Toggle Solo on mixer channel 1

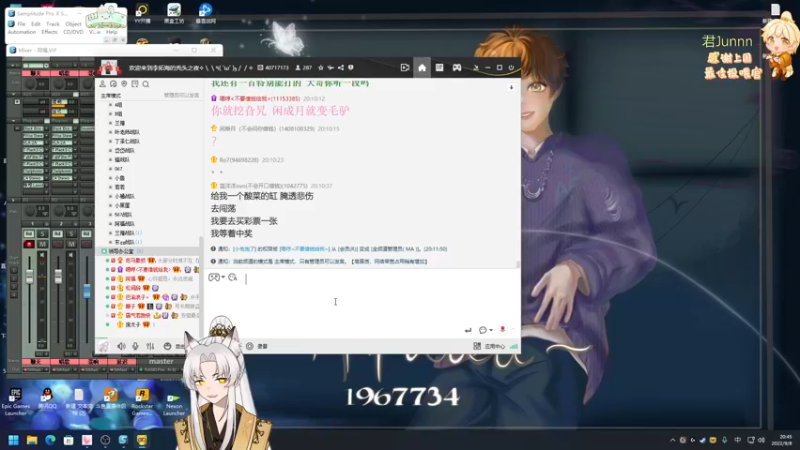pos(43,234)
